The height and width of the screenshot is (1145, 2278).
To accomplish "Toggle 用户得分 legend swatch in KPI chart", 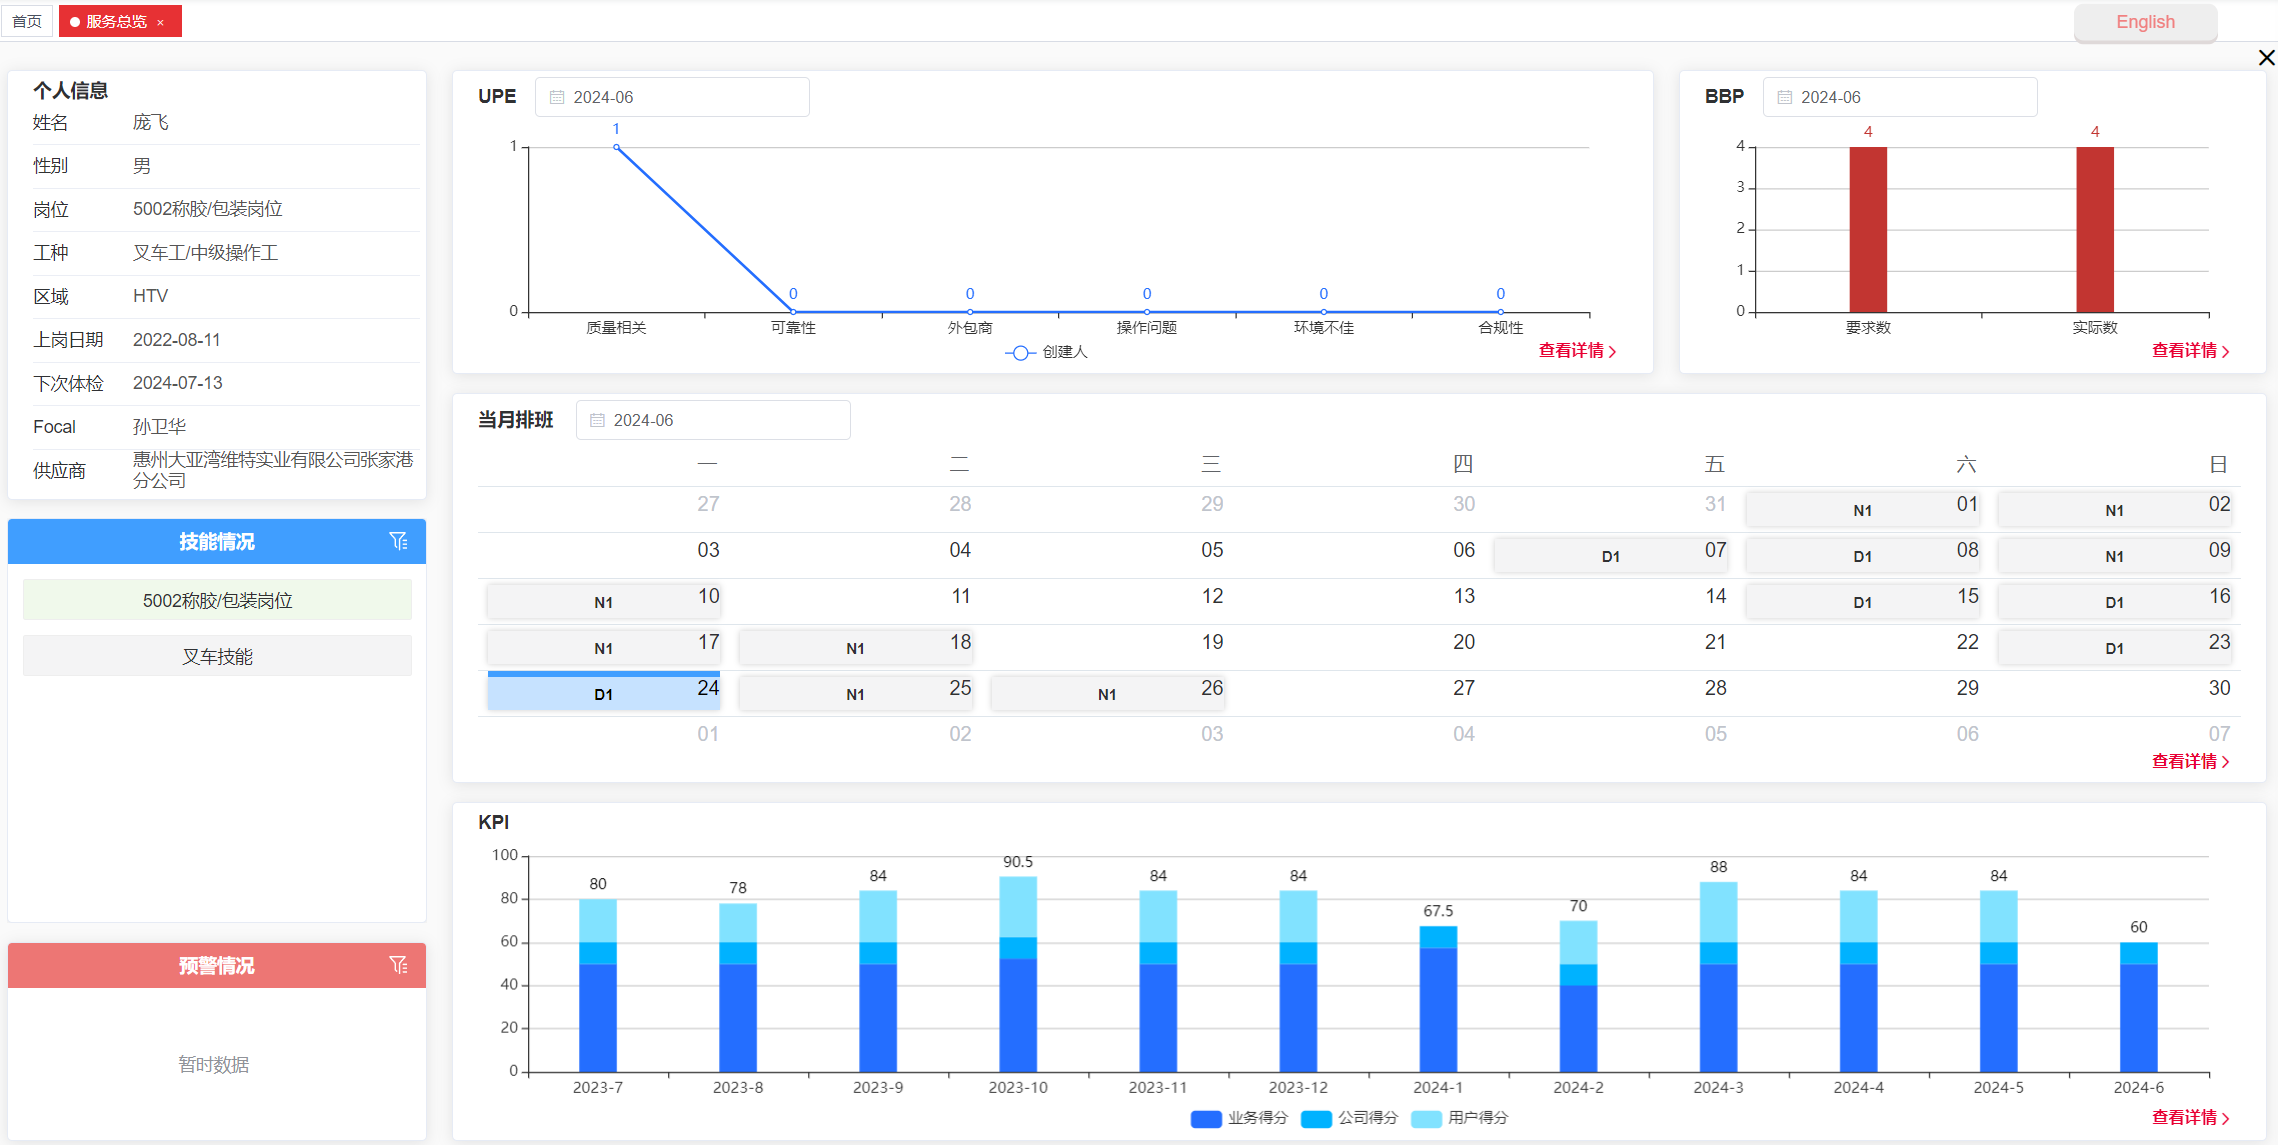I will point(1426,1118).
